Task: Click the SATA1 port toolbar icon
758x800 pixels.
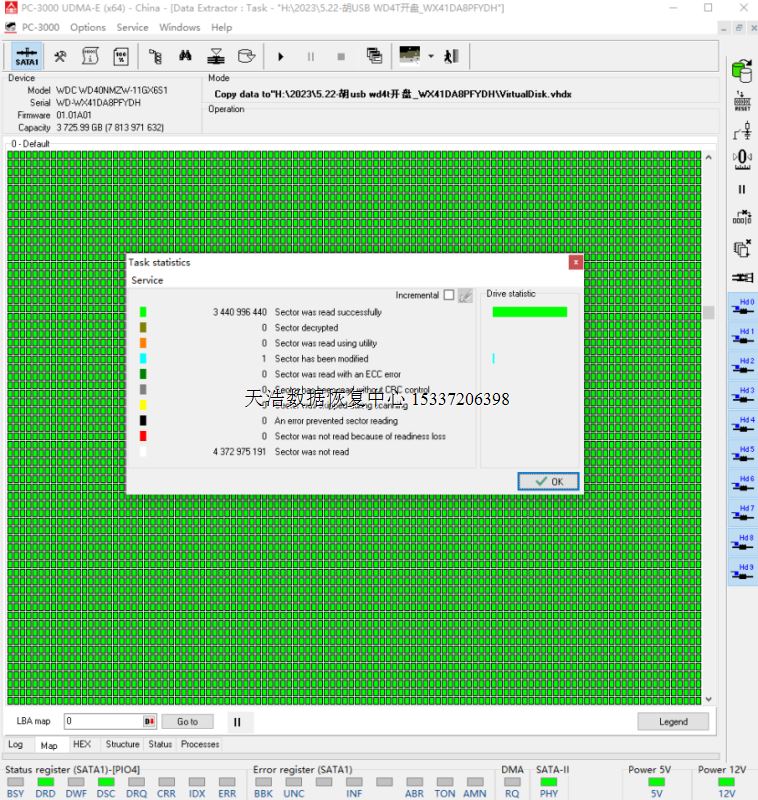Action: point(27,57)
